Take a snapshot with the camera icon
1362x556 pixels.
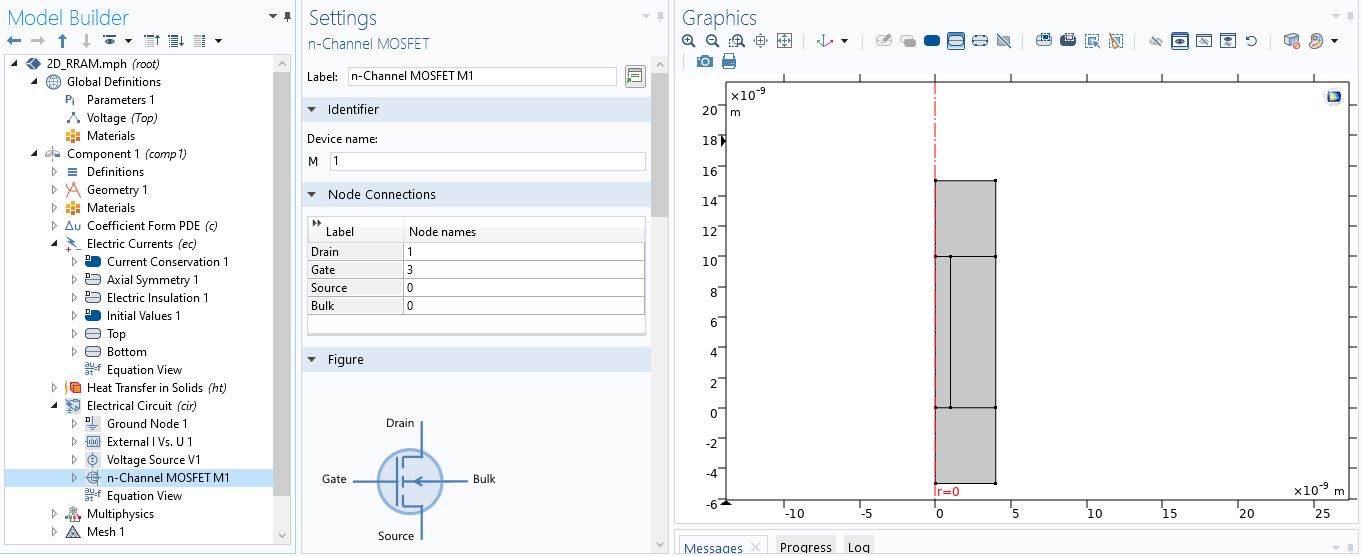[704, 61]
